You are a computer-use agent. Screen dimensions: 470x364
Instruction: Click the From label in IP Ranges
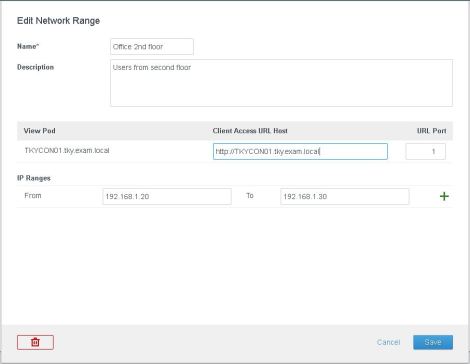click(x=33, y=195)
